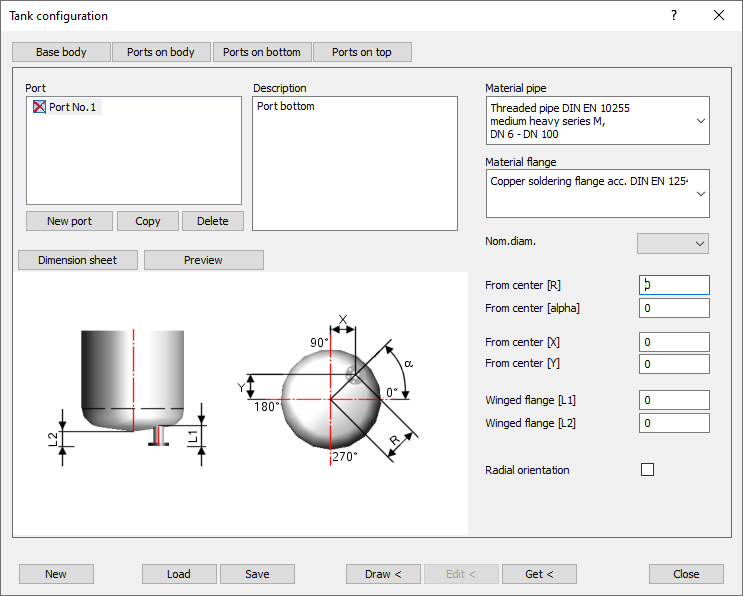Viewport: 743px width, 596px height.
Task: Switch to the Base body tab
Action: [x=61, y=52]
